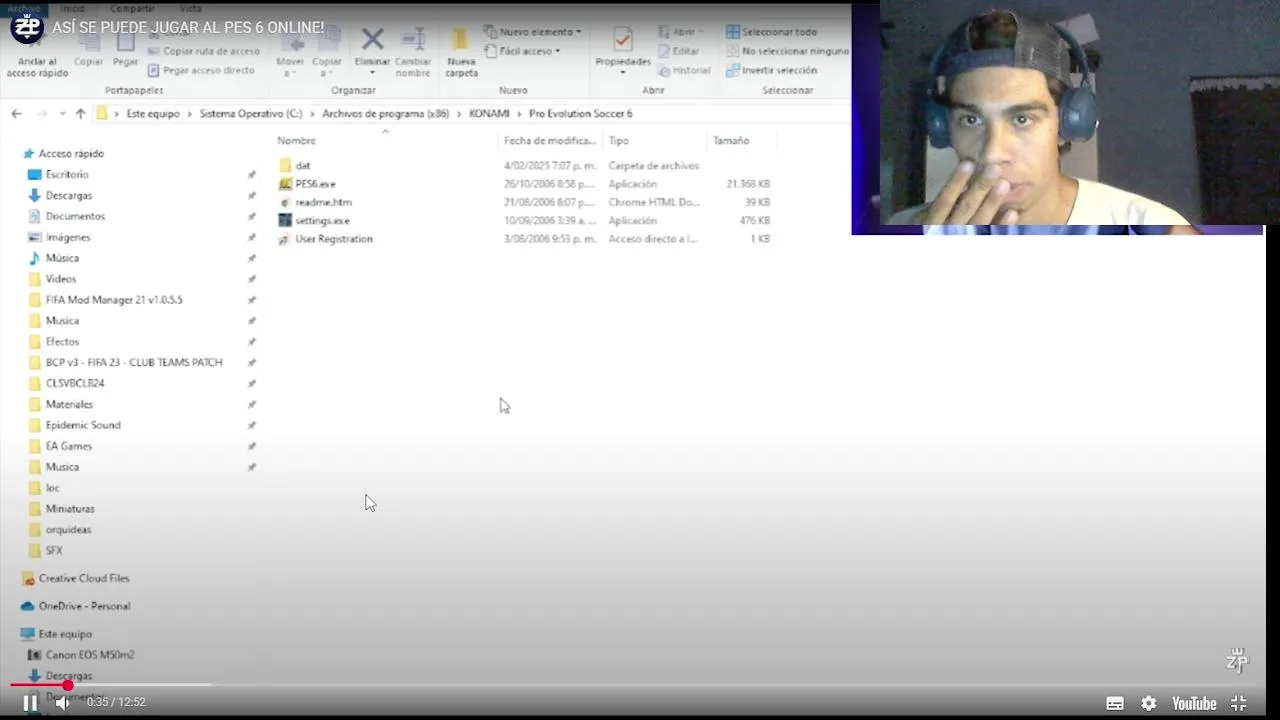Mute the video volume

(62, 703)
